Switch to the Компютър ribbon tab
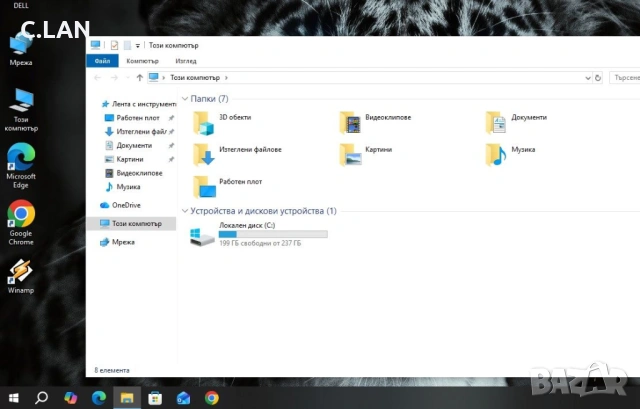The width and height of the screenshot is (640, 409). [x=142, y=61]
